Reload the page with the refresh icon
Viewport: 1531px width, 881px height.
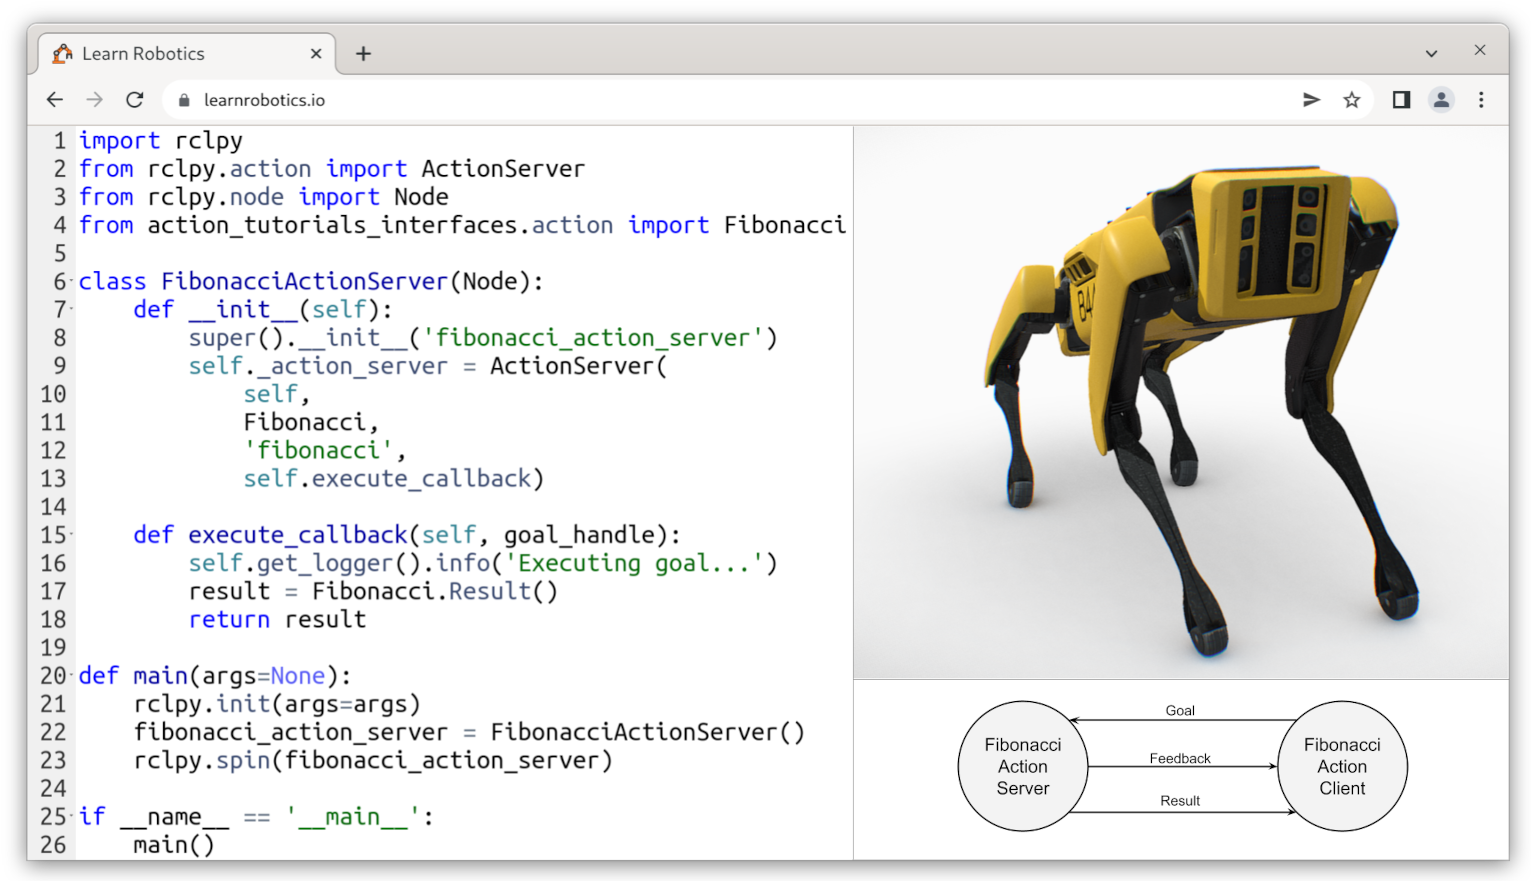[135, 100]
